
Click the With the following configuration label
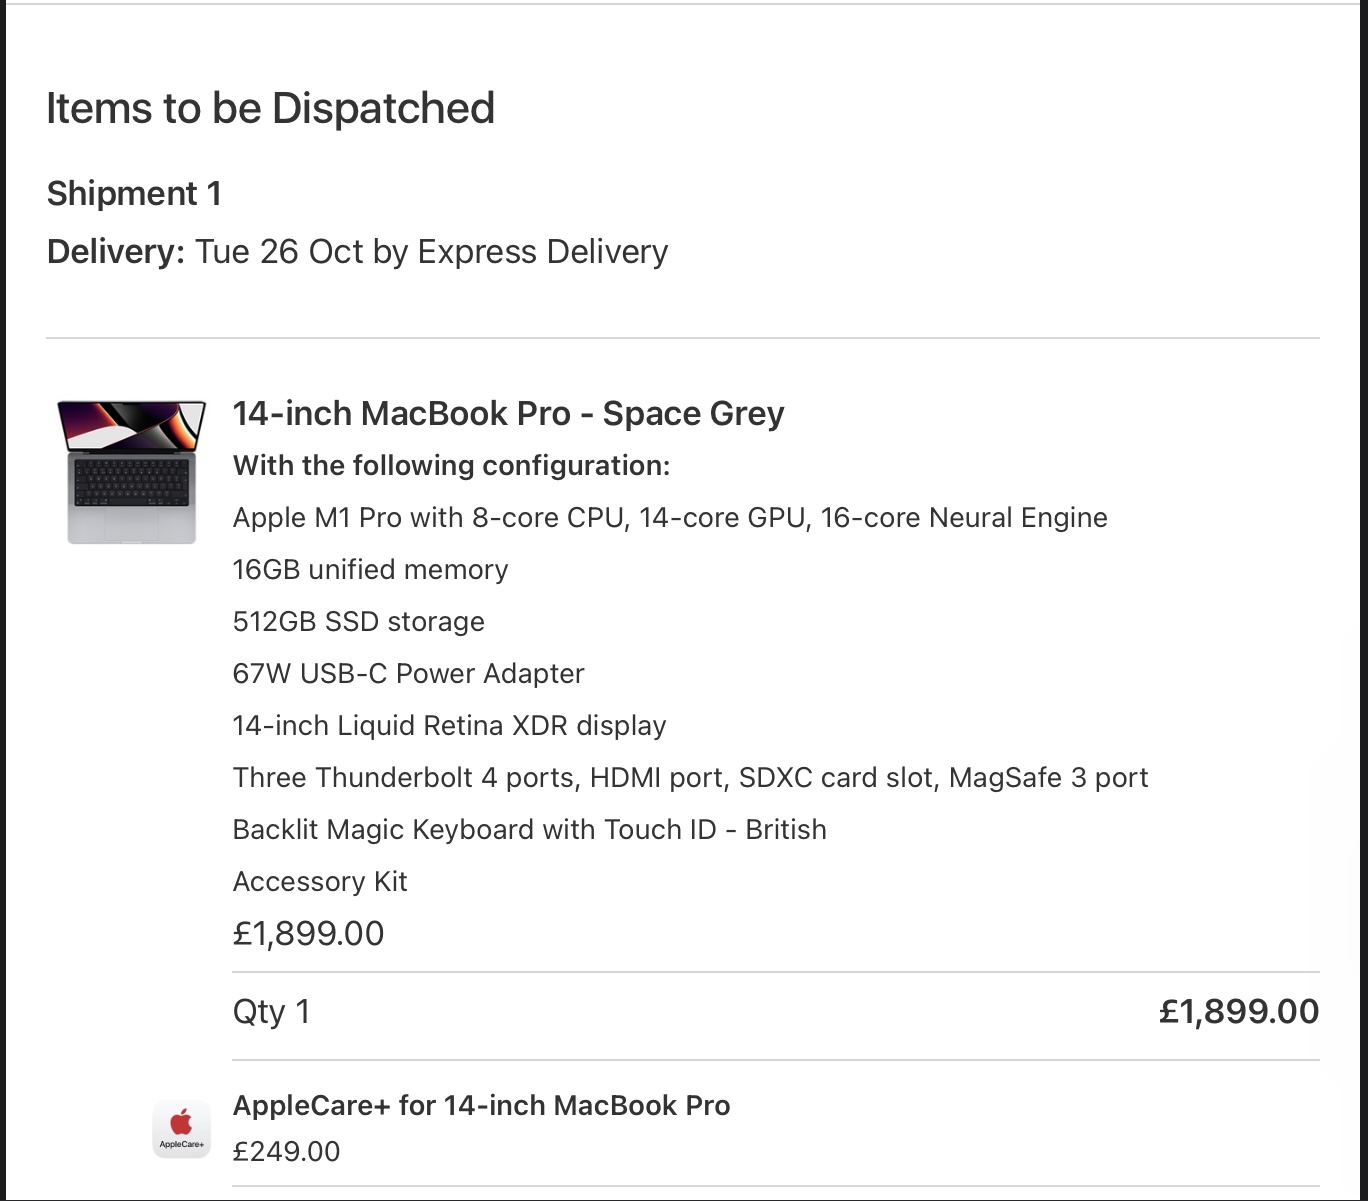pyautogui.click(x=451, y=465)
